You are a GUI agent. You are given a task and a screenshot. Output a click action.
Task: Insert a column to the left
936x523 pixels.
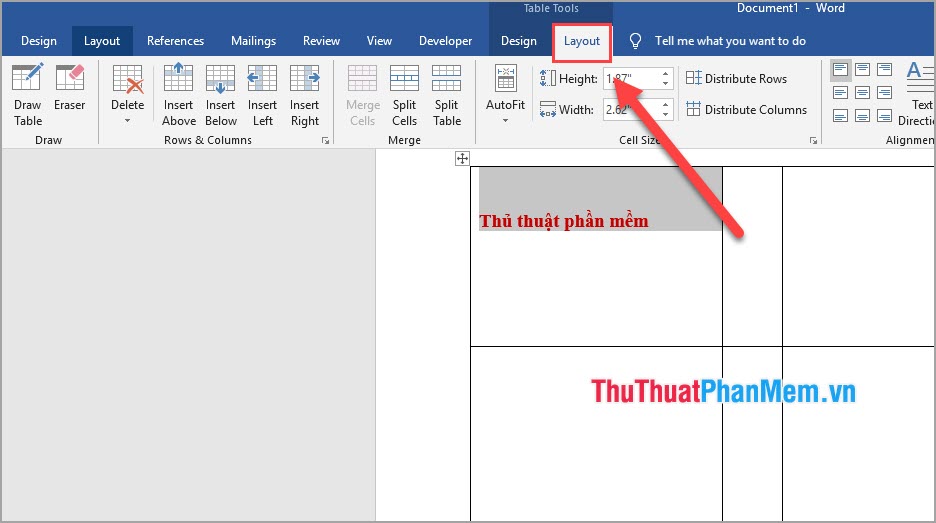click(262, 95)
